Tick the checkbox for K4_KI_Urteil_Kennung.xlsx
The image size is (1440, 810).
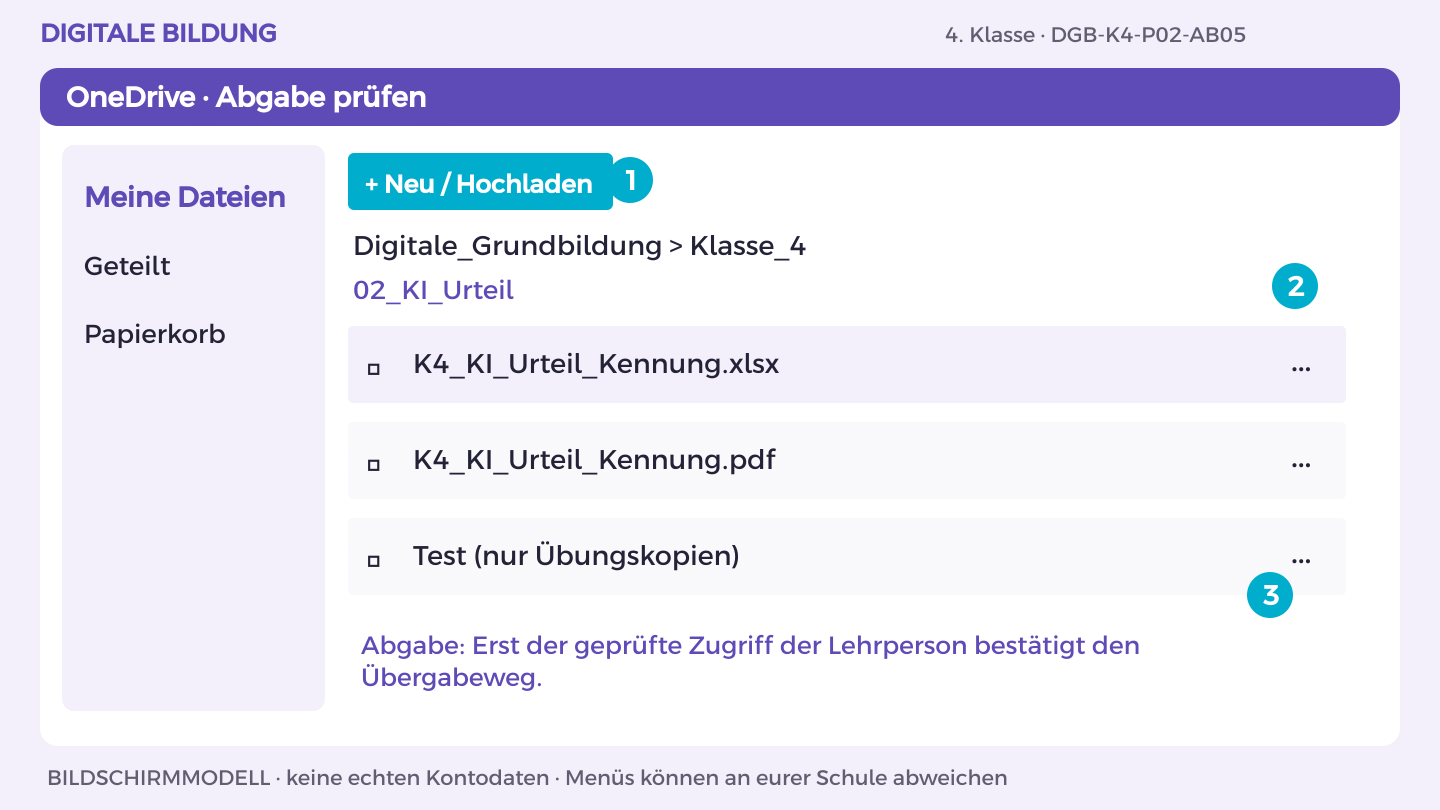click(x=374, y=369)
